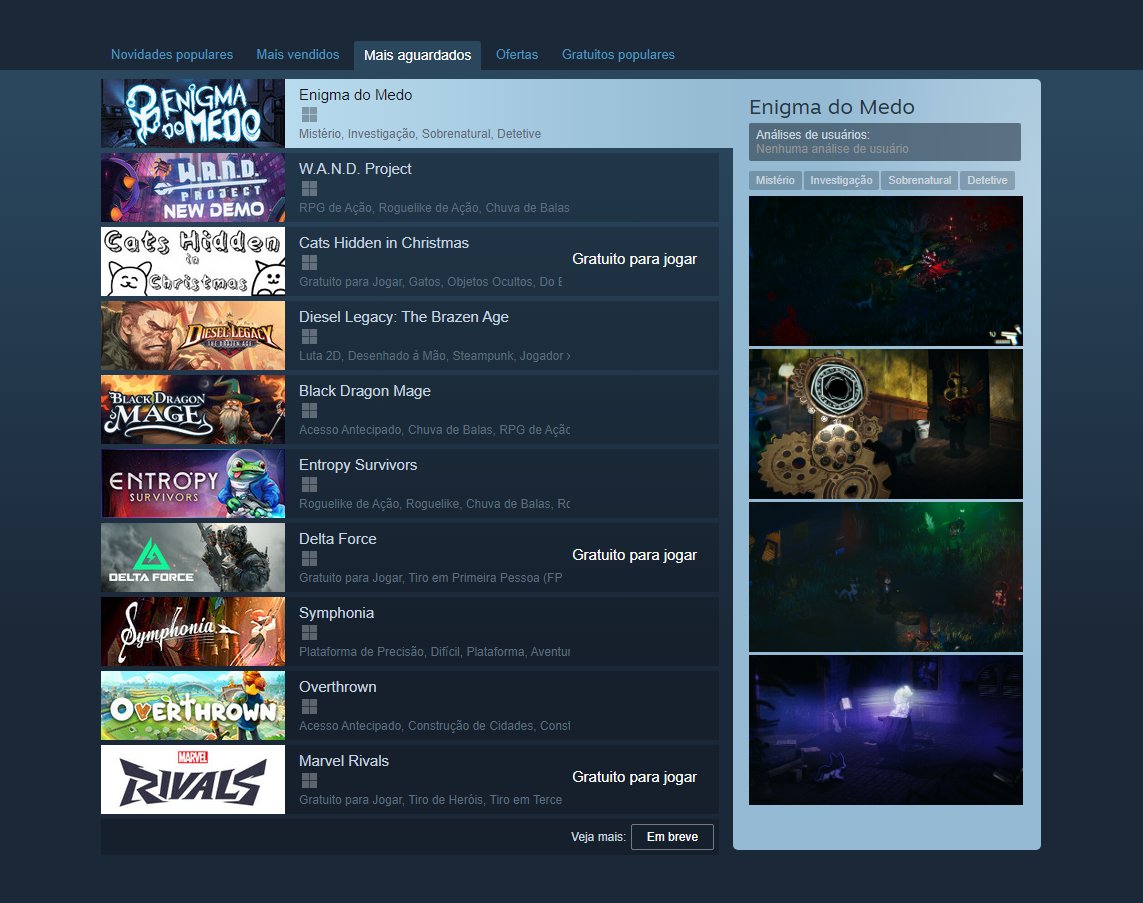The image size is (1143, 903).
Task: View gears puzzle screenshot in preview panel
Action: [x=886, y=424]
